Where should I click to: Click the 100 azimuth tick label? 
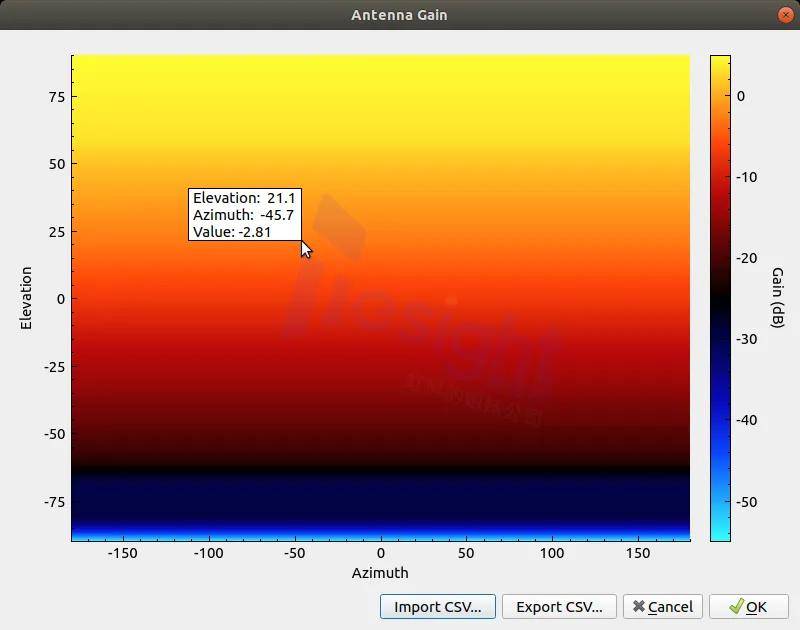pyautogui.click(x=552, y=553)
